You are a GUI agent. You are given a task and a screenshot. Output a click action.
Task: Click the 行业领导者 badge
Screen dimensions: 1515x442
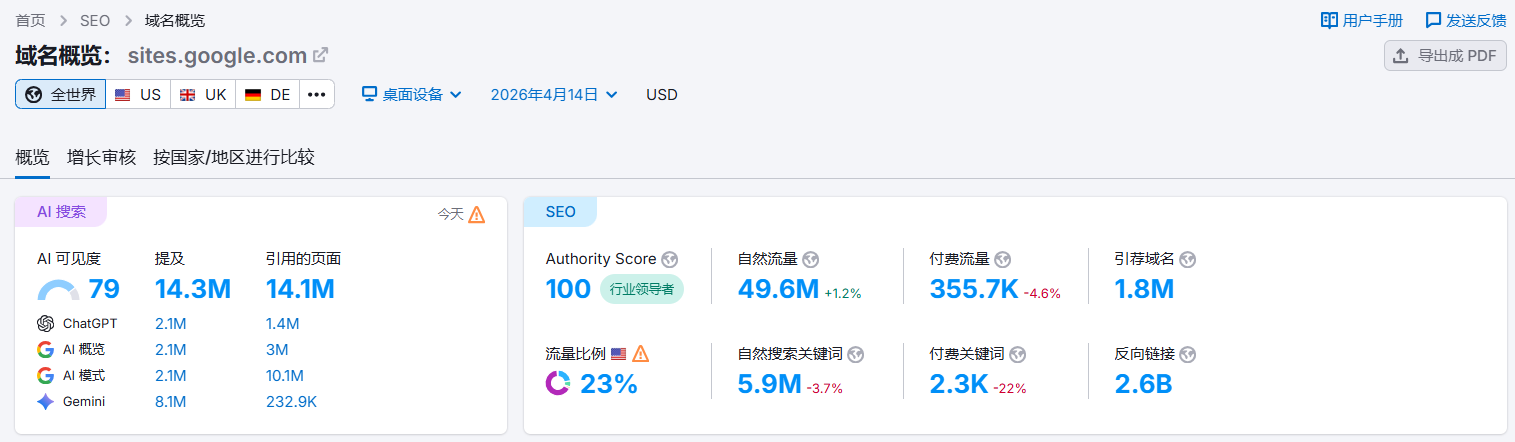point(642,289)
